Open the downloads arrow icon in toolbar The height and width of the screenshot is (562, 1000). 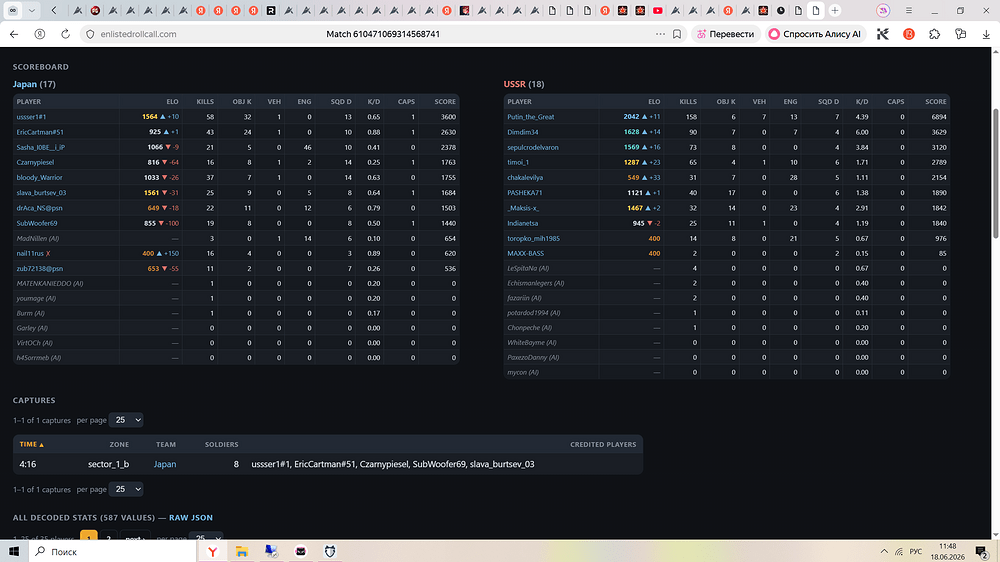986,34
